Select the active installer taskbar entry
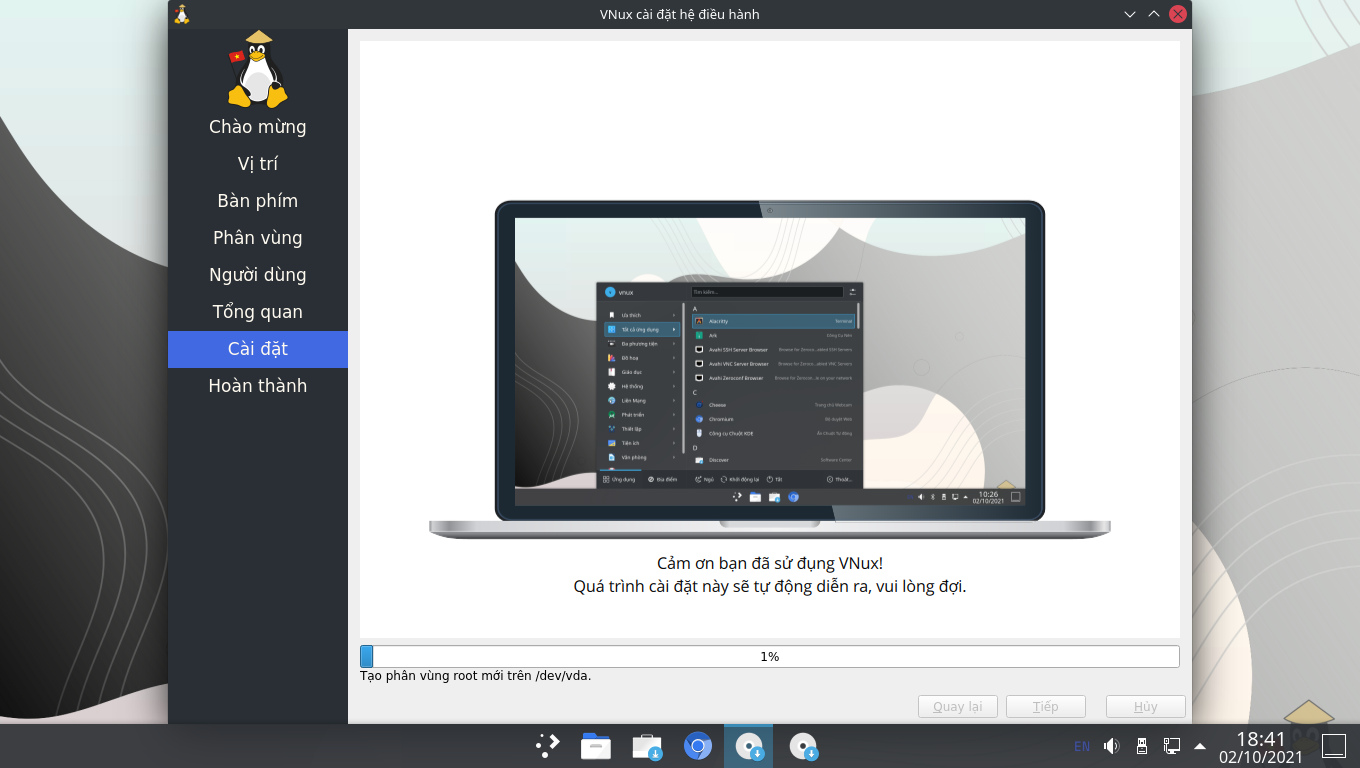The width and height of the screenshot is (1360, 768). click(x=748, y=746)
